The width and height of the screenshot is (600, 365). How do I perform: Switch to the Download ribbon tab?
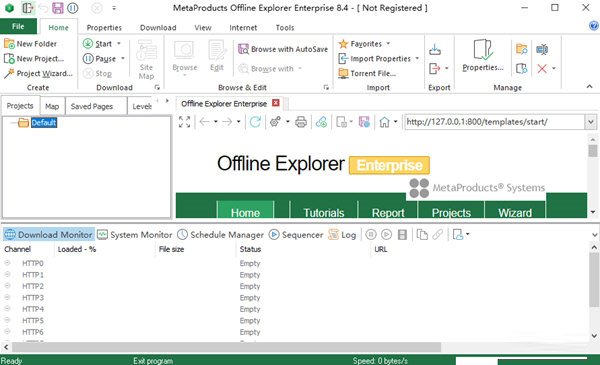[158, 28]
